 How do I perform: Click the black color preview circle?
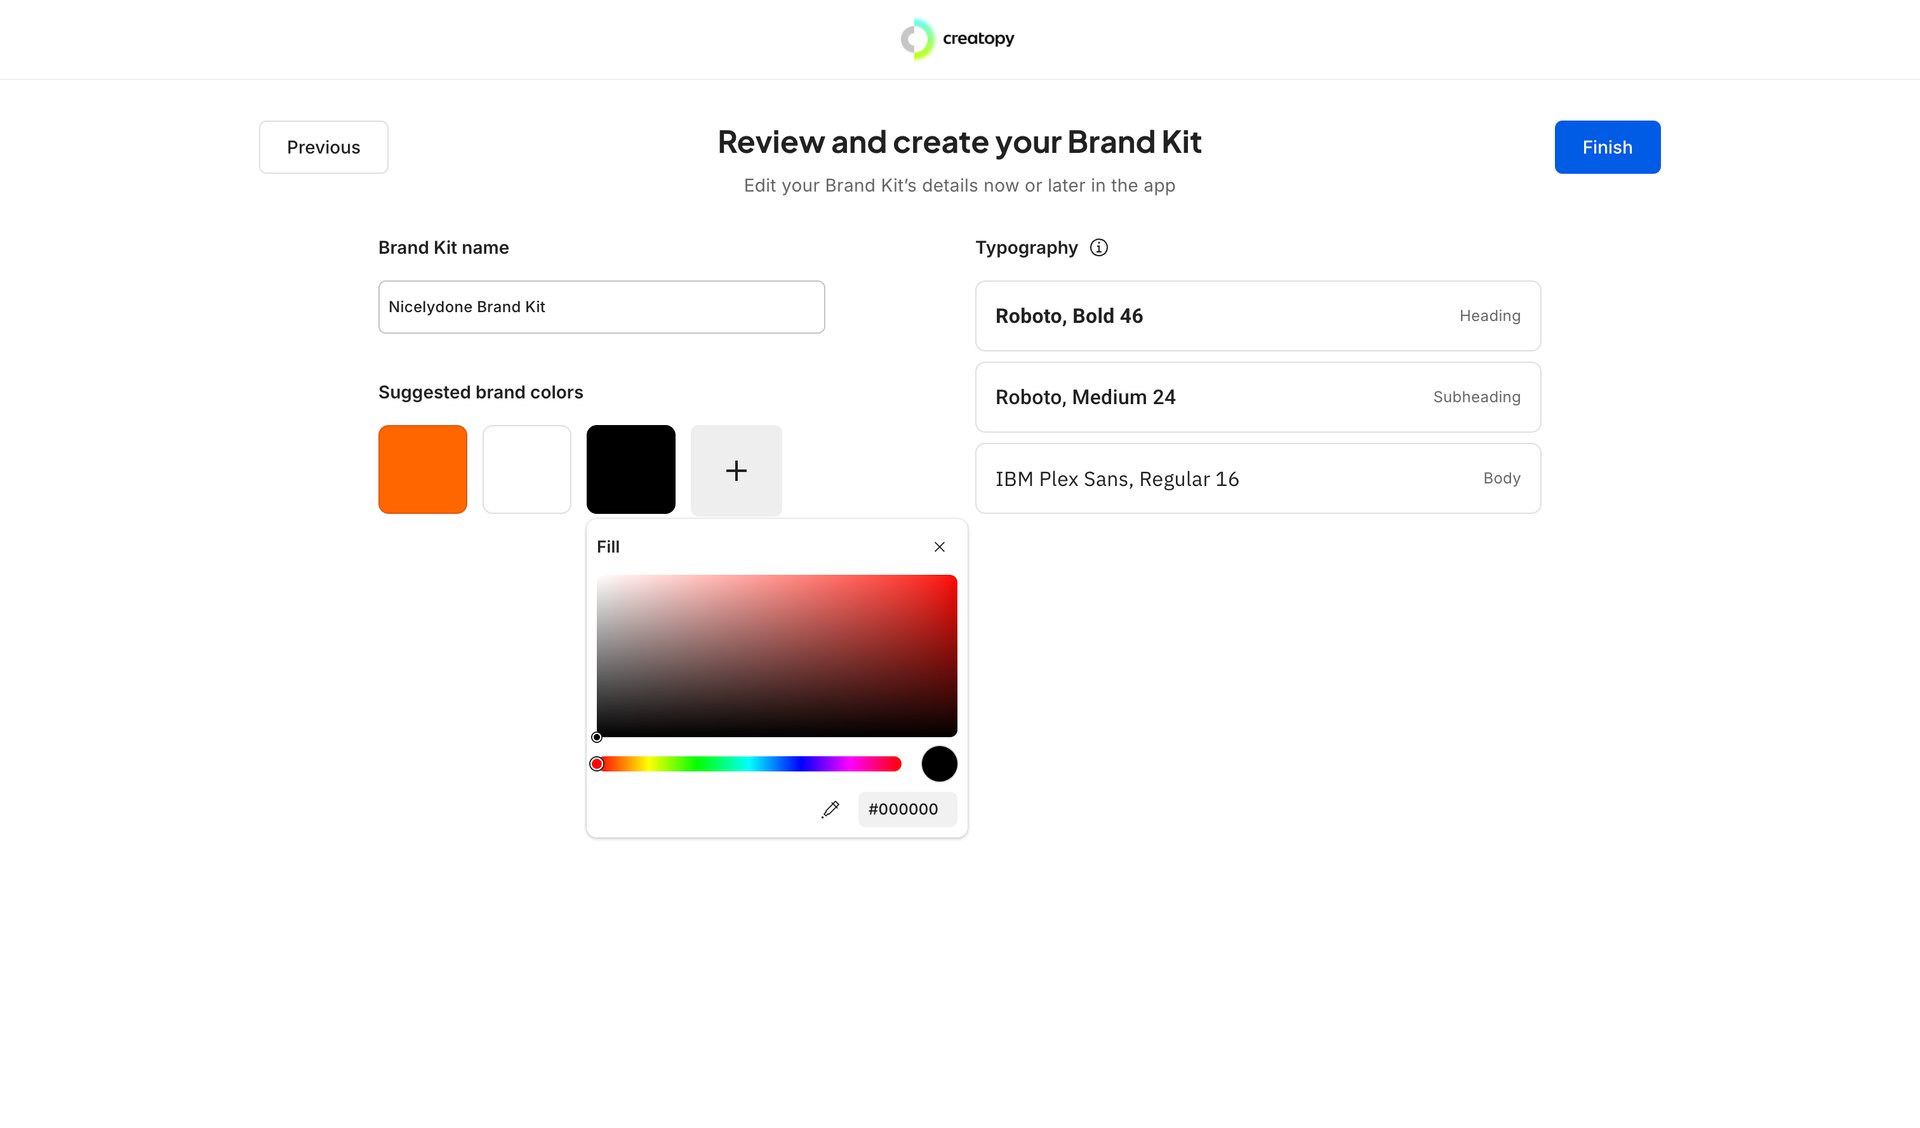938,763
